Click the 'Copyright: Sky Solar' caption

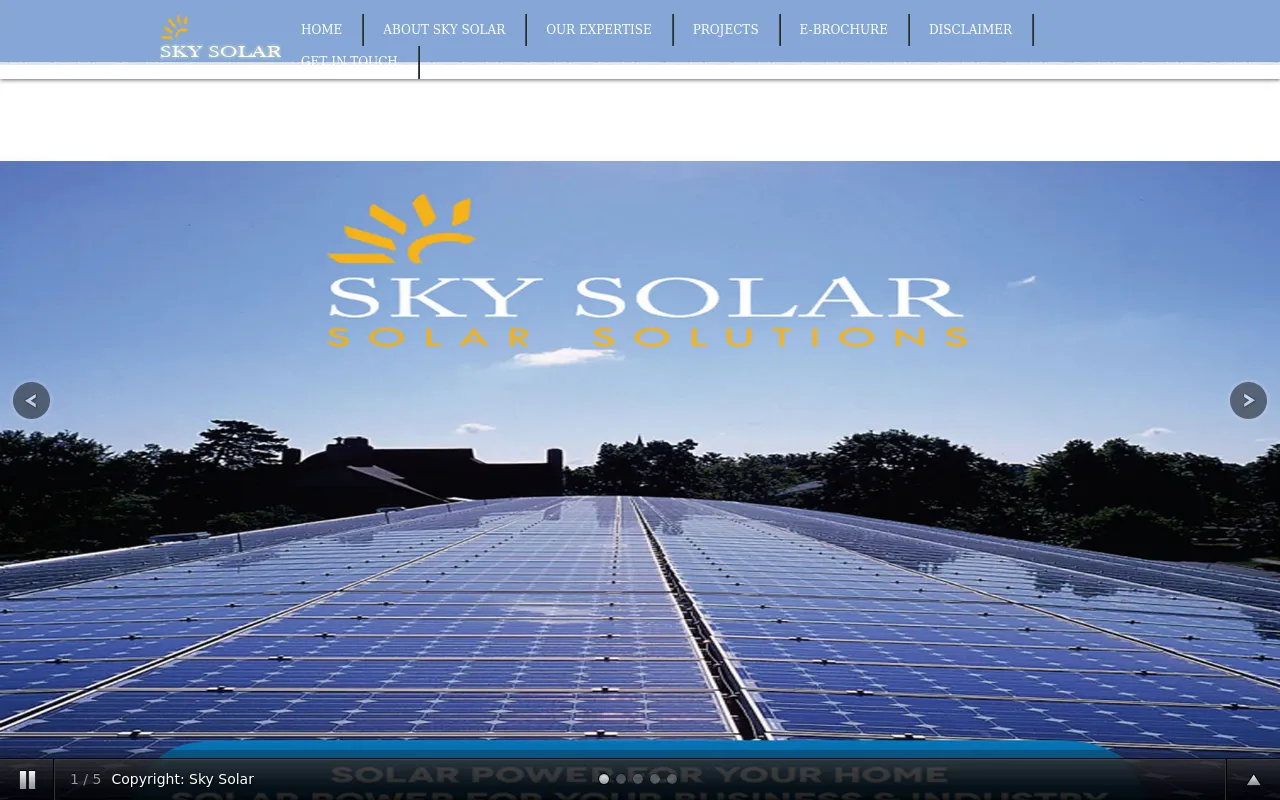tap(182, 779)
